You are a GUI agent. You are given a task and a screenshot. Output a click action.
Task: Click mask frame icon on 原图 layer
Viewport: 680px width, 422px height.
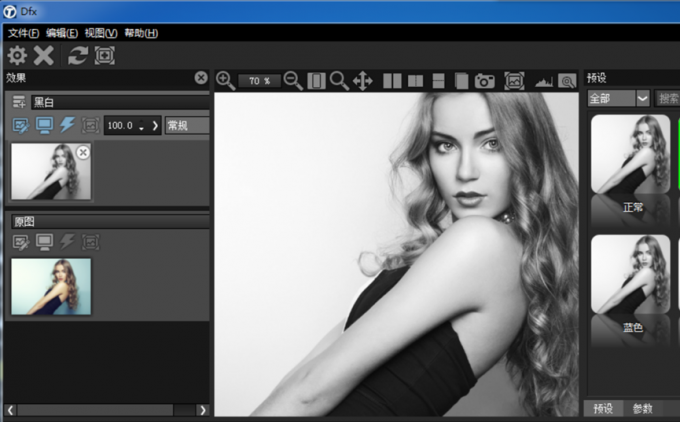point(90,242)
